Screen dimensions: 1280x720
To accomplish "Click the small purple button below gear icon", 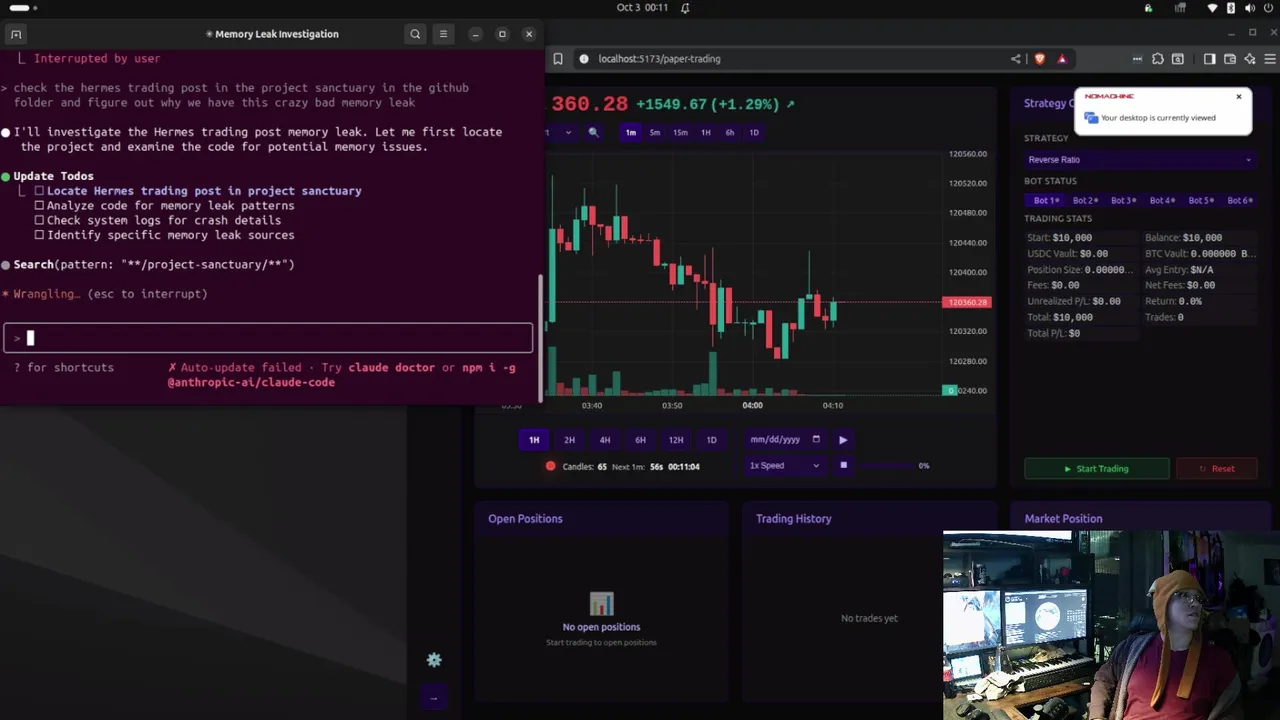I will pos(433,698).
